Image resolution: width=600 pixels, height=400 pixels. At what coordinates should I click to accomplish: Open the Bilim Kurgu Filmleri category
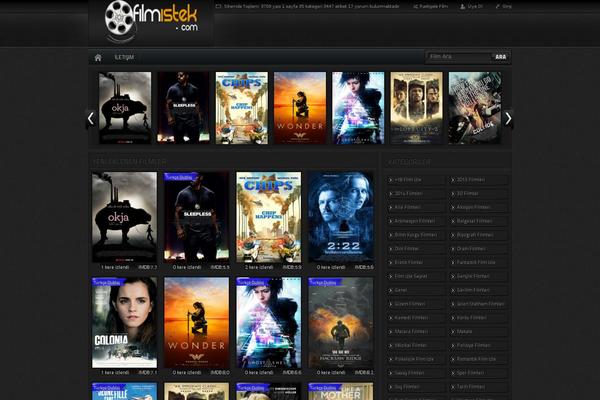pos(416,235)
